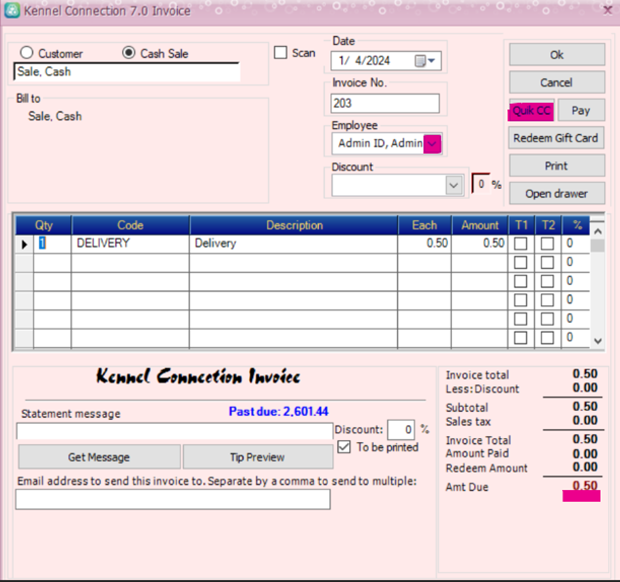Click the Qty cell showing 1
The image size is (620, 582).
(x=52, y=244)
